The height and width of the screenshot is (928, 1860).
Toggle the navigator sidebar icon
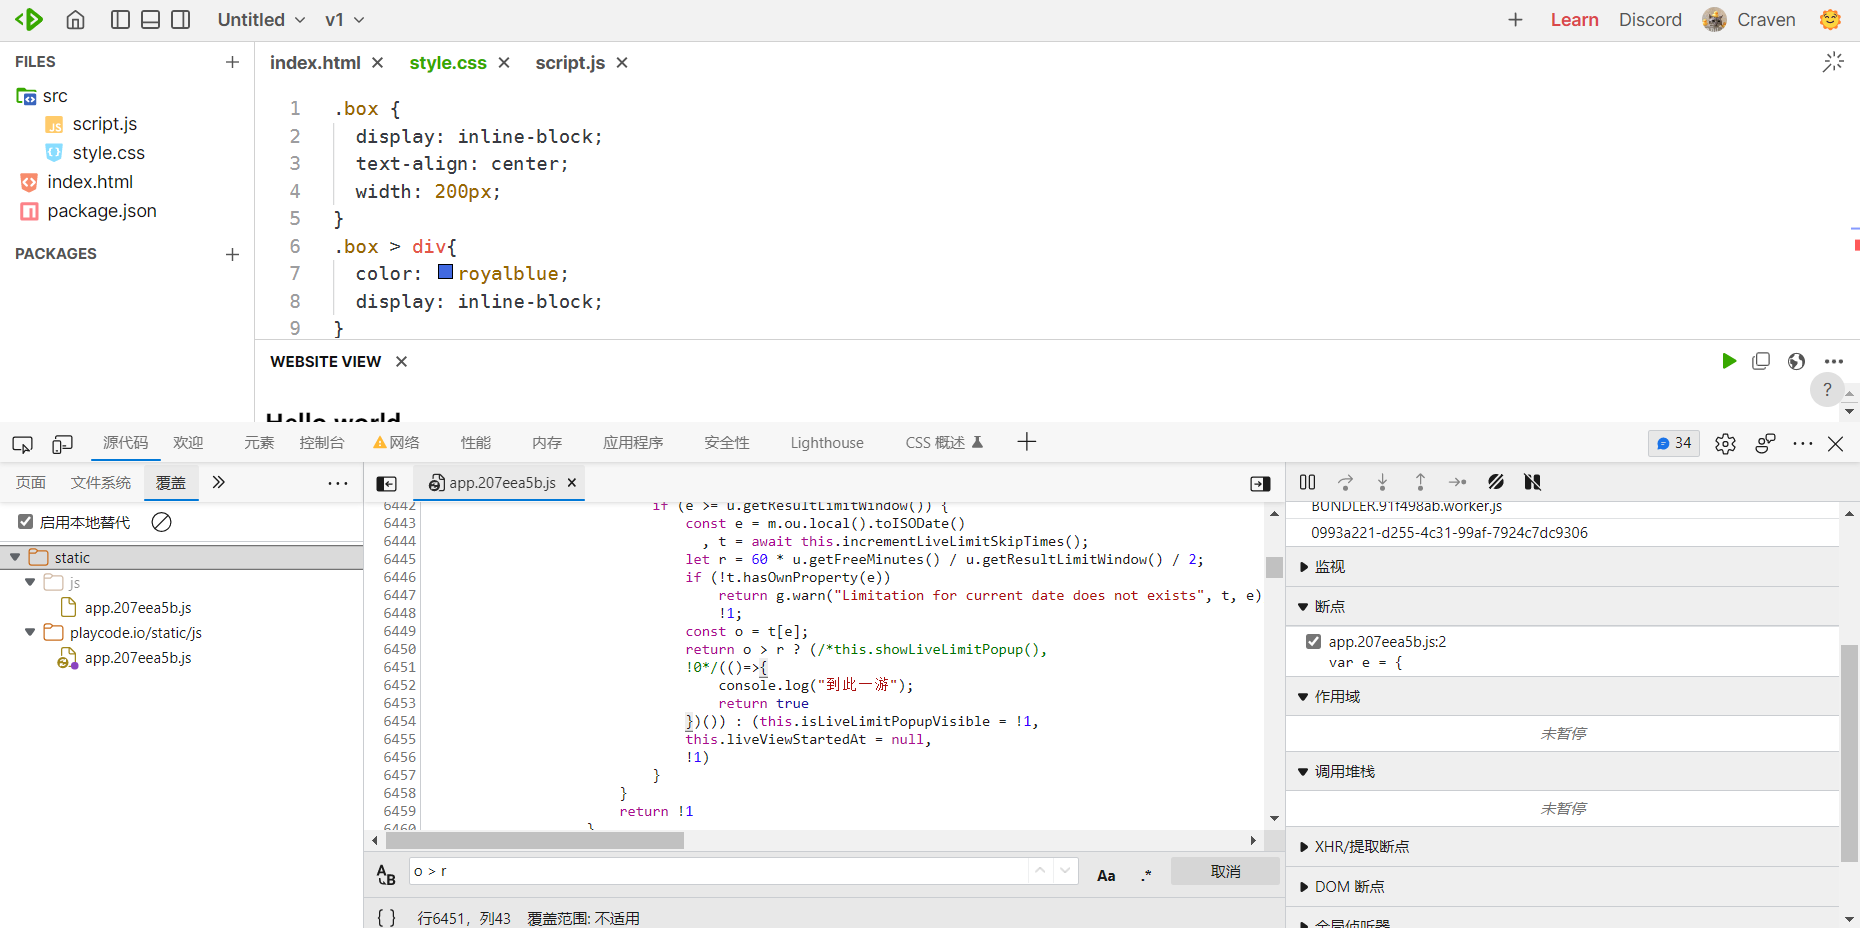386,483
